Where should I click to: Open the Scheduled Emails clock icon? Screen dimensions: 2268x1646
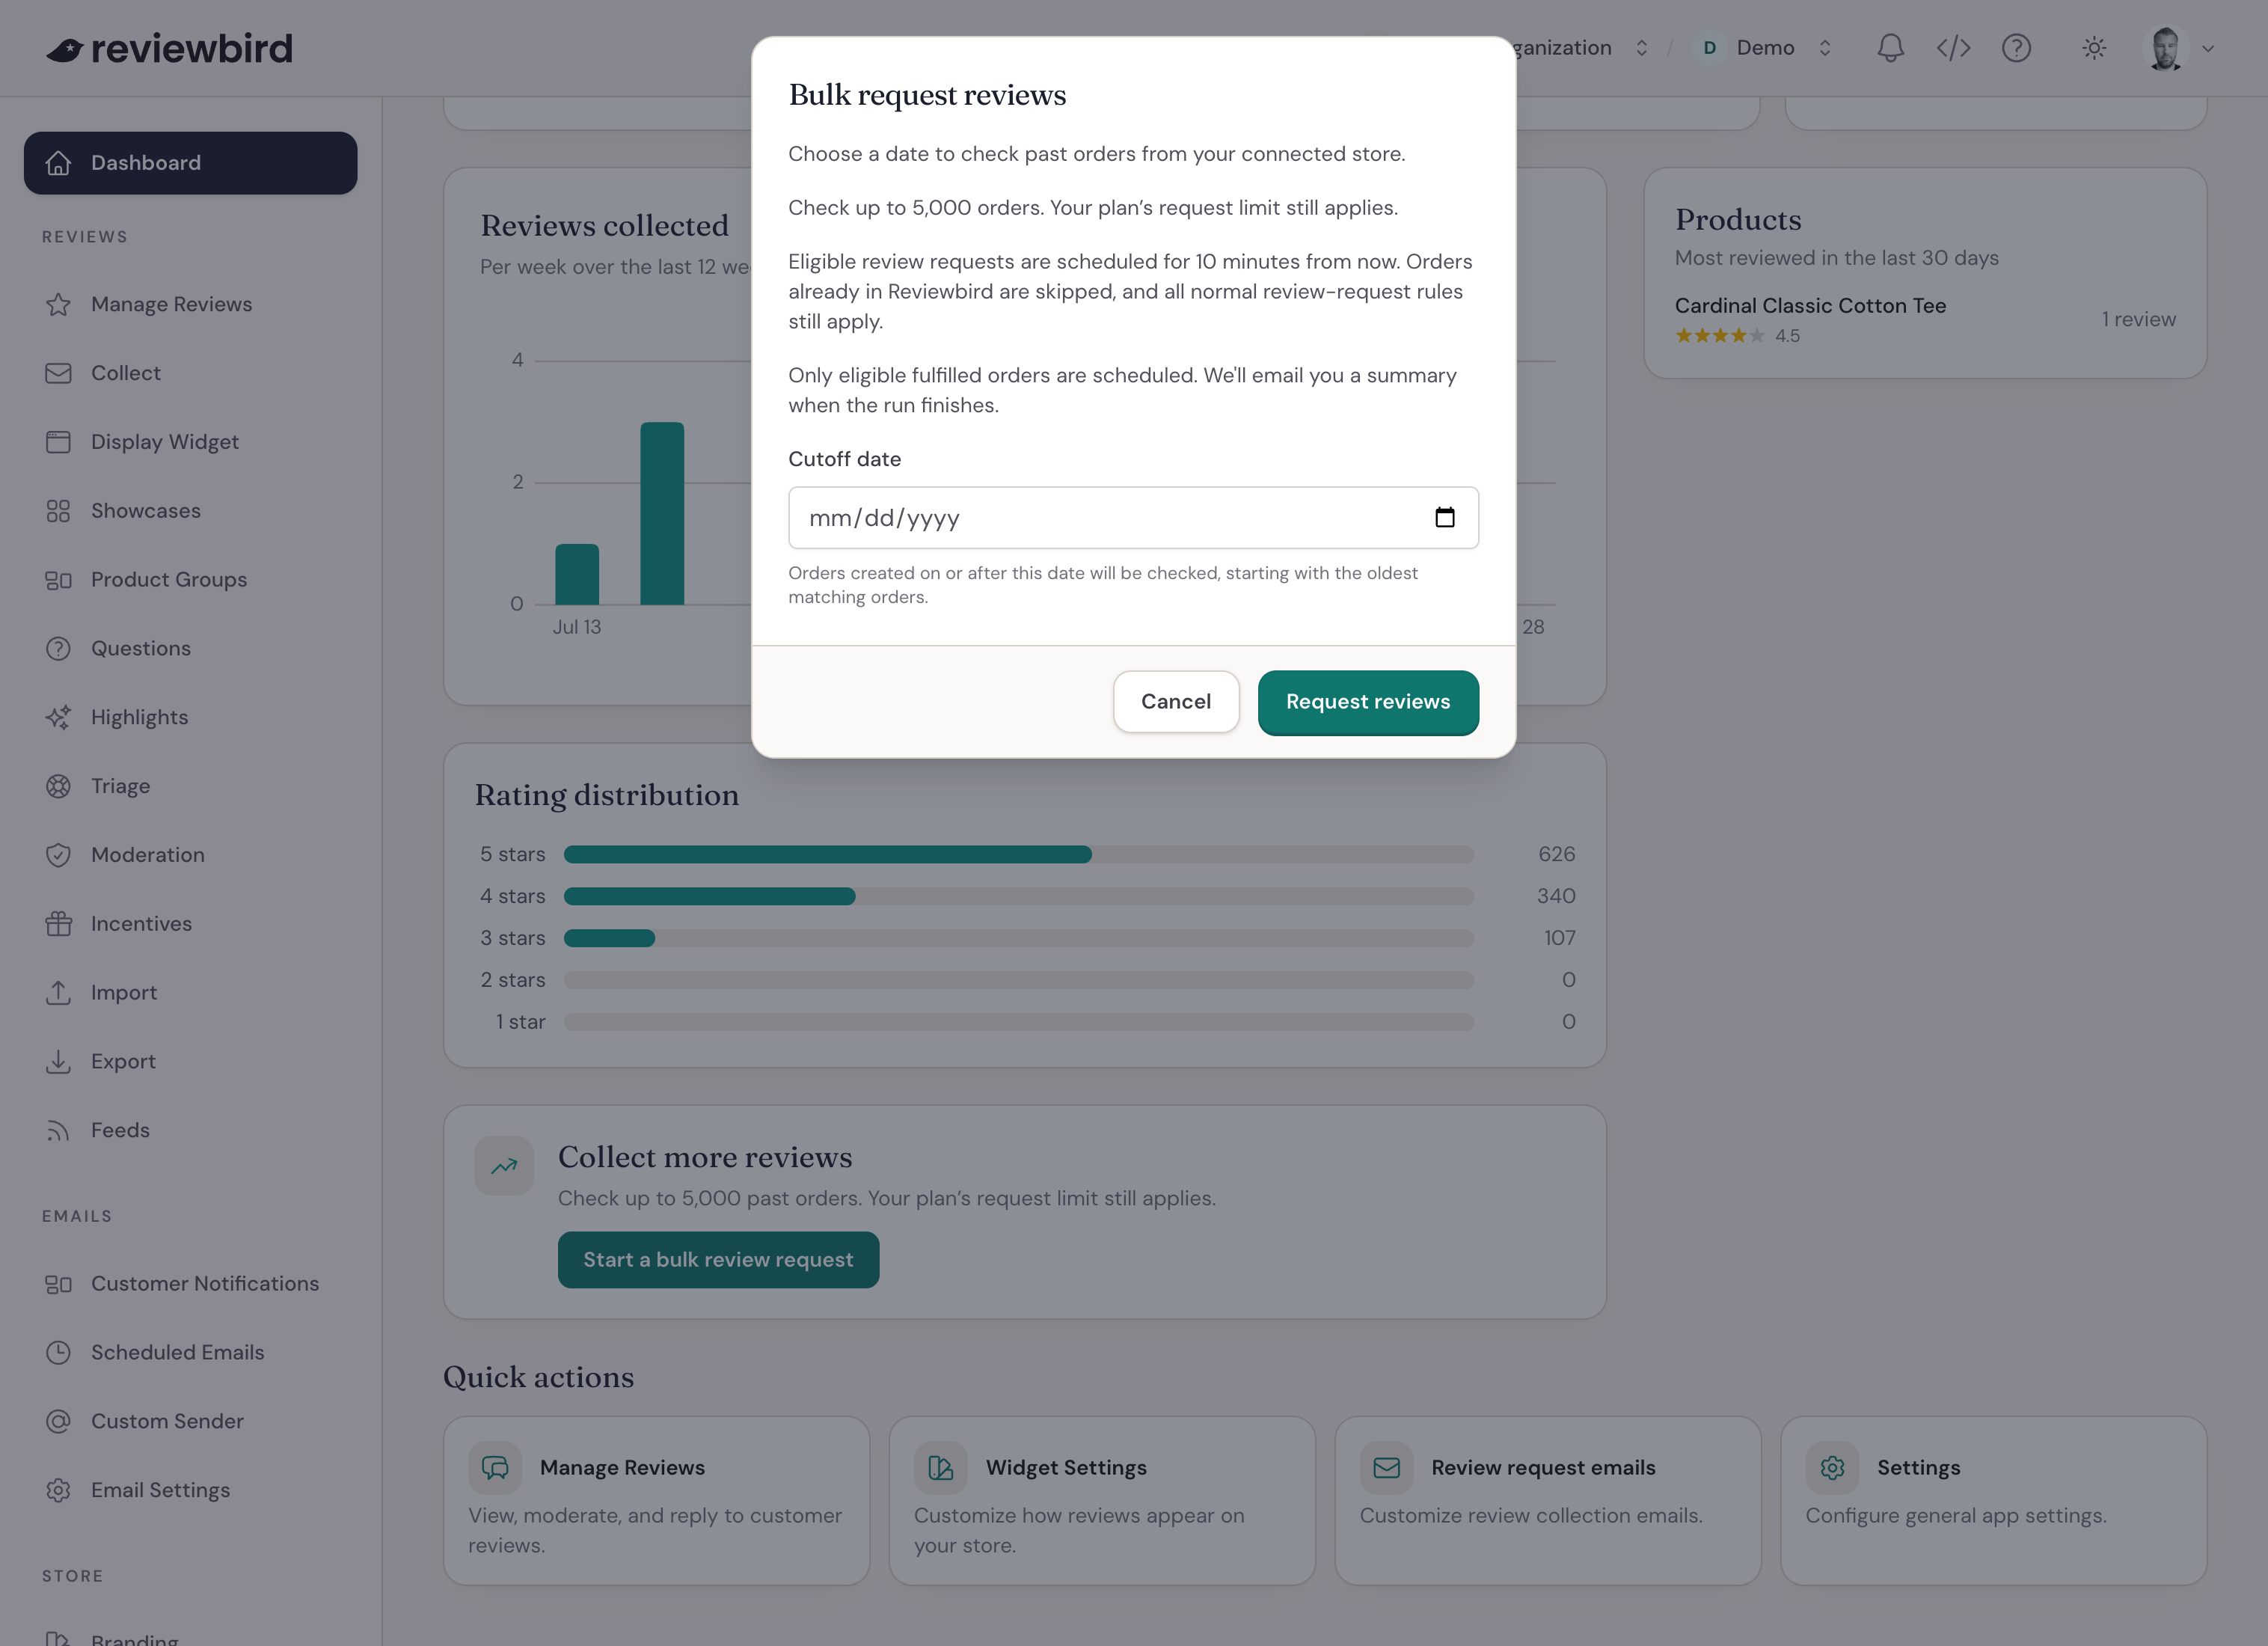[58, 1353]
